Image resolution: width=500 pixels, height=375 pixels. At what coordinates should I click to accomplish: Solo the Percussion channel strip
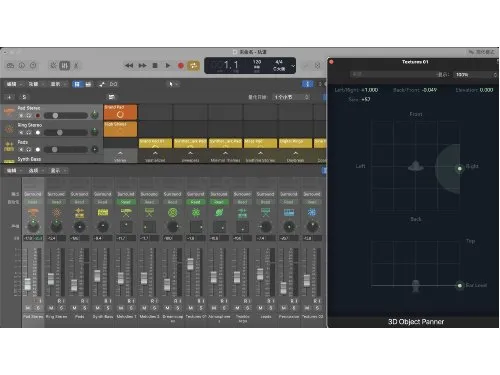[x=294, y=308]
